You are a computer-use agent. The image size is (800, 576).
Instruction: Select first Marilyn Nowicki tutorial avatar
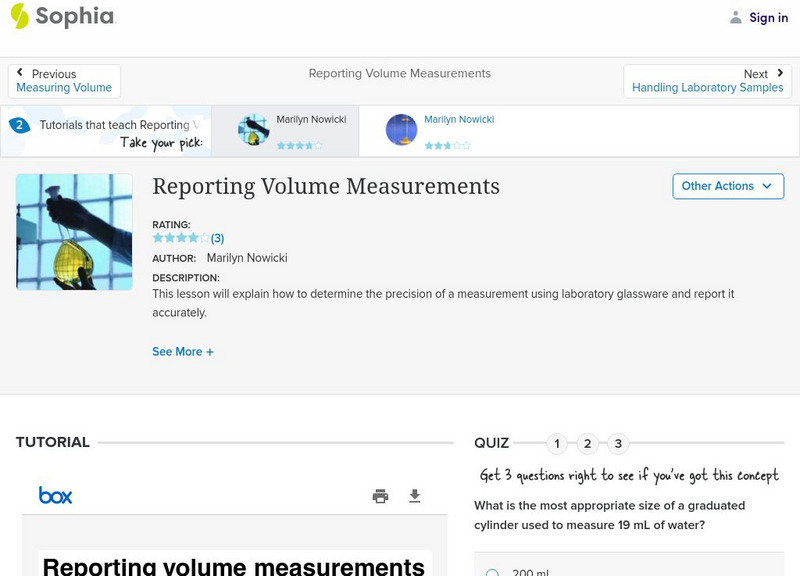pyautogui.click(x=253, y=130)
